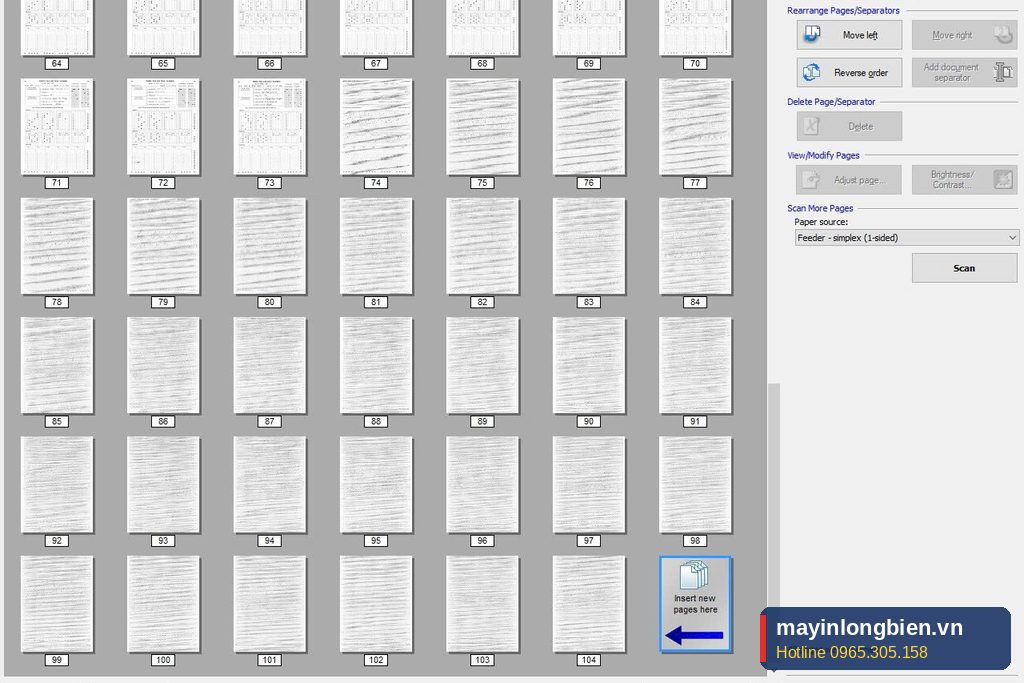The image size is (1024, 683).
Task: Select page thumbnail 89
Action: pos(483,366)
